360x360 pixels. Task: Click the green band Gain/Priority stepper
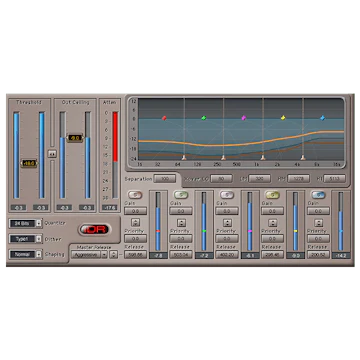181,223
